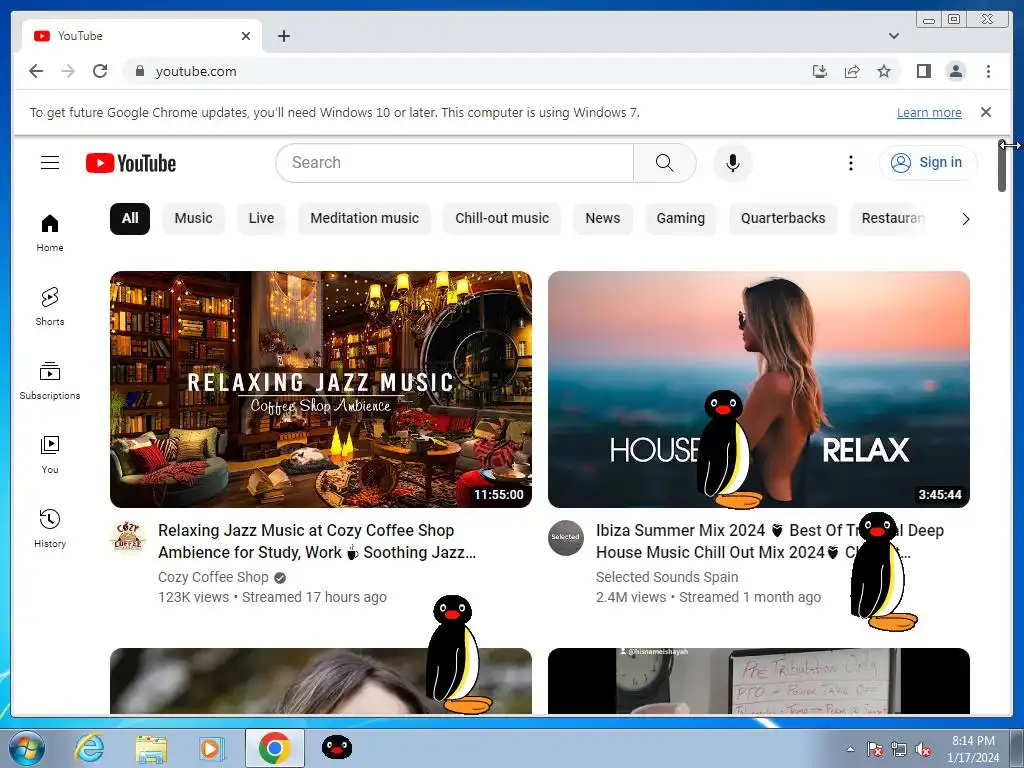Open Relaxing Jazz Music coffee shop thumbnail
Screen dimensions: 1024x768
[x=321, y=389]
